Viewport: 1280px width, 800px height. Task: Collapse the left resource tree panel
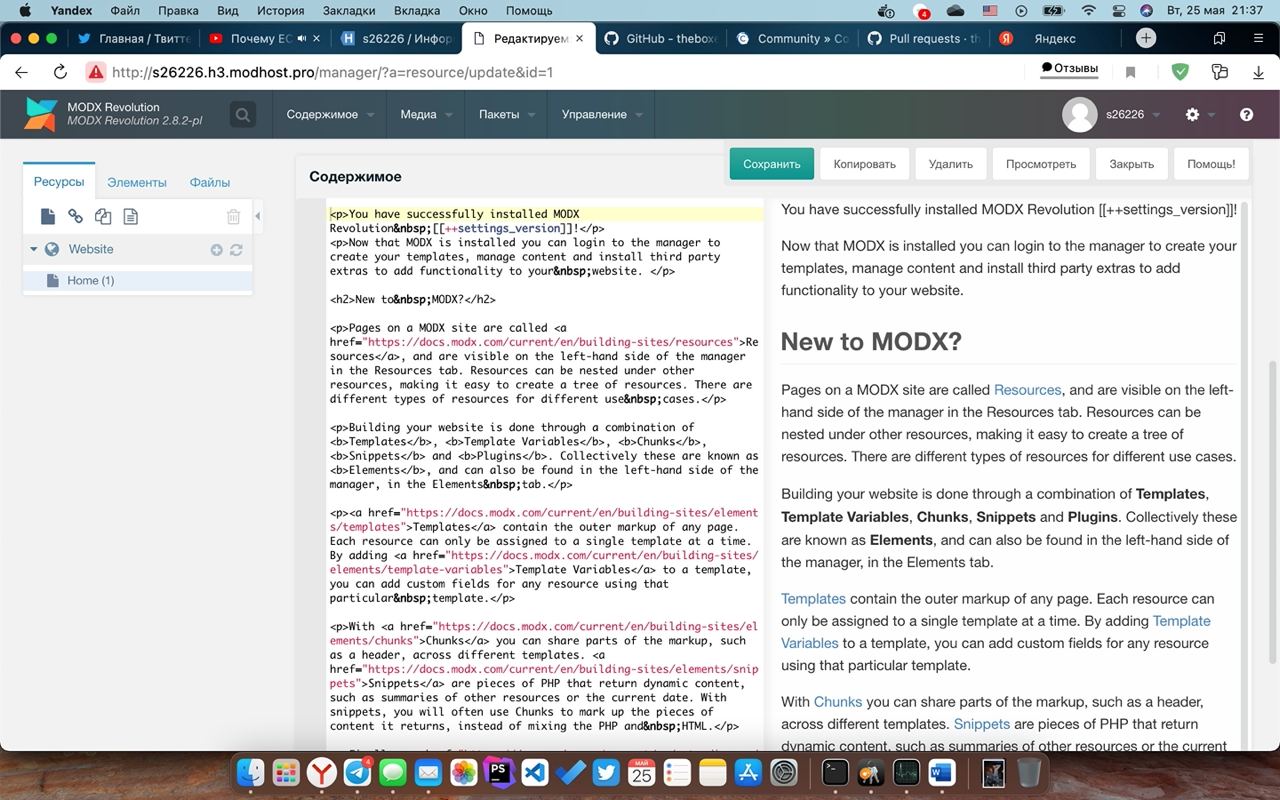[258, 216]
